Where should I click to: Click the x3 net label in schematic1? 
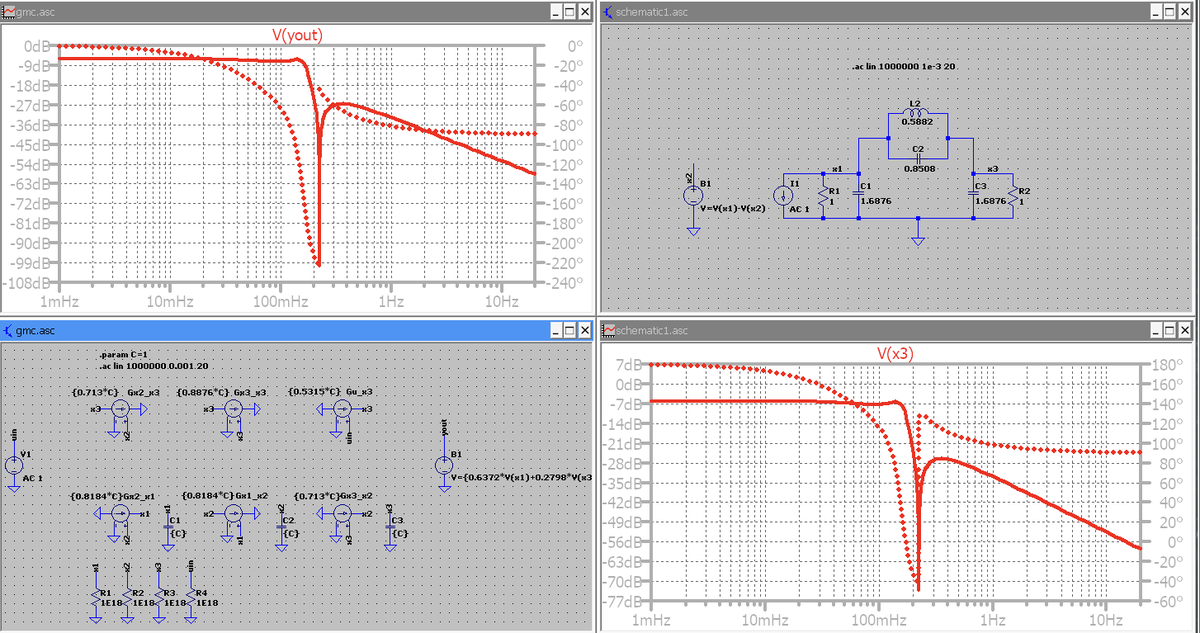point(992,168)
